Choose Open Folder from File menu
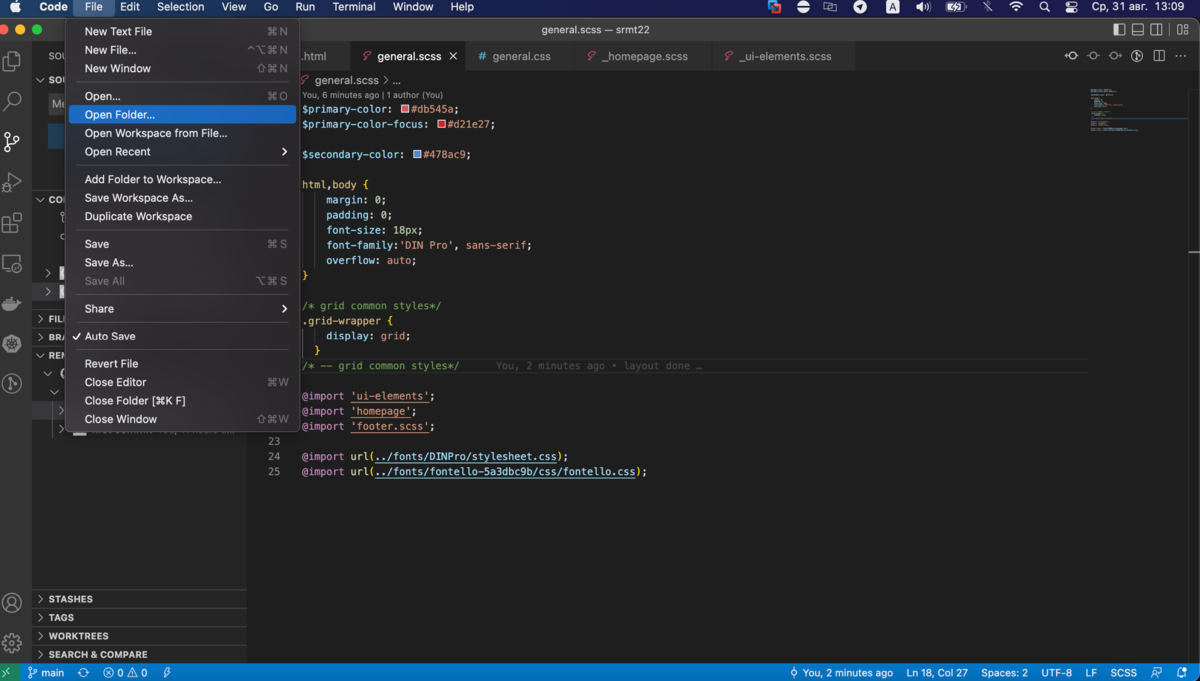Image resolution: width=1200 pixels, height=681 pixels. (120, 115)
